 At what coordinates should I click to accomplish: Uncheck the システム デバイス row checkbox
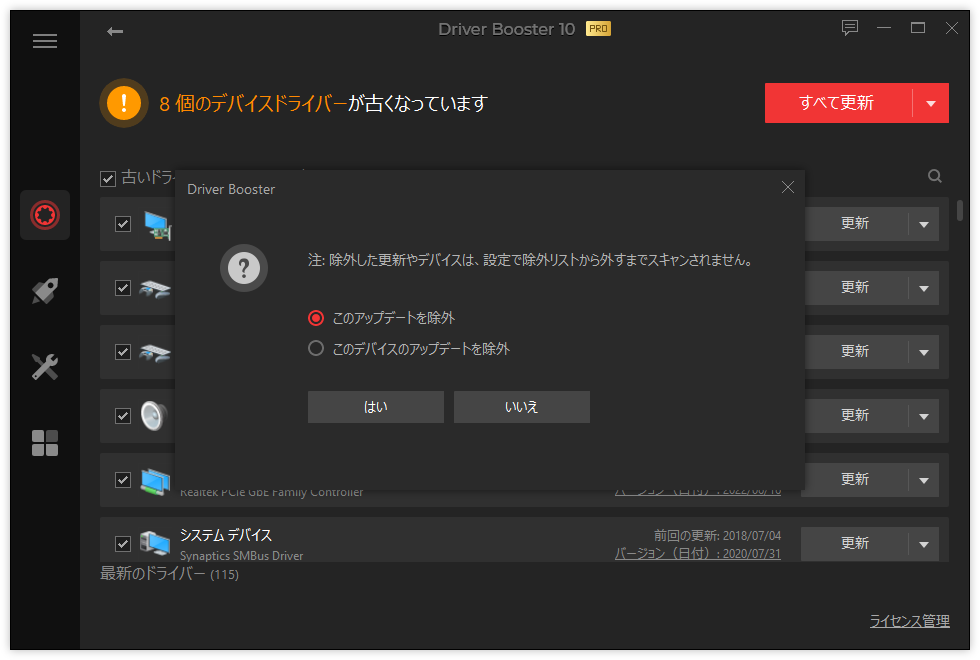(123, 544)
